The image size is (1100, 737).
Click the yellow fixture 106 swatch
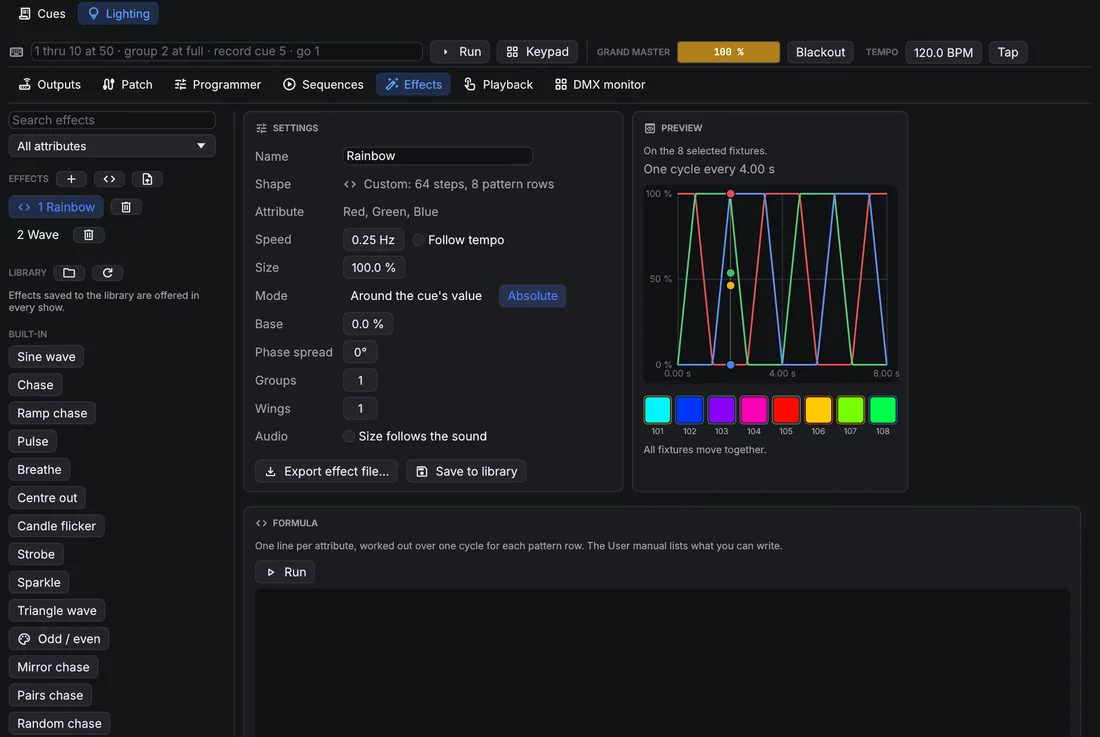818,410
